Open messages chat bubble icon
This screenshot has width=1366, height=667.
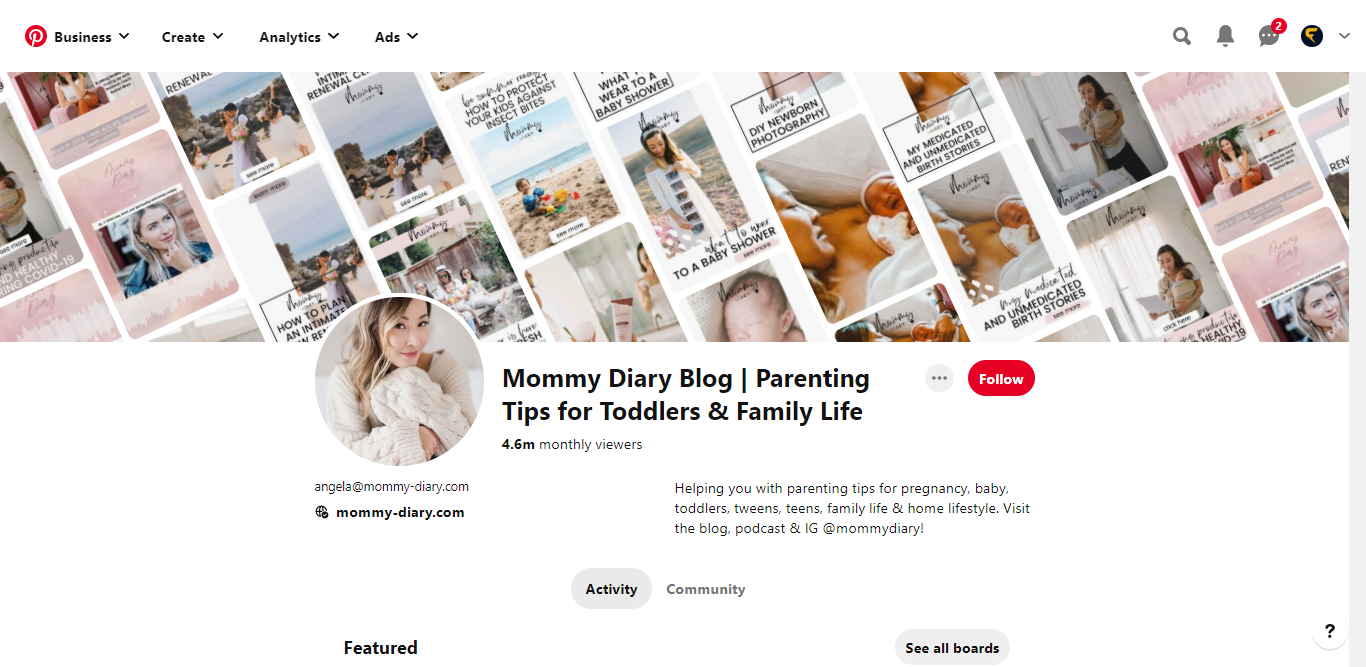point(1269,37)
